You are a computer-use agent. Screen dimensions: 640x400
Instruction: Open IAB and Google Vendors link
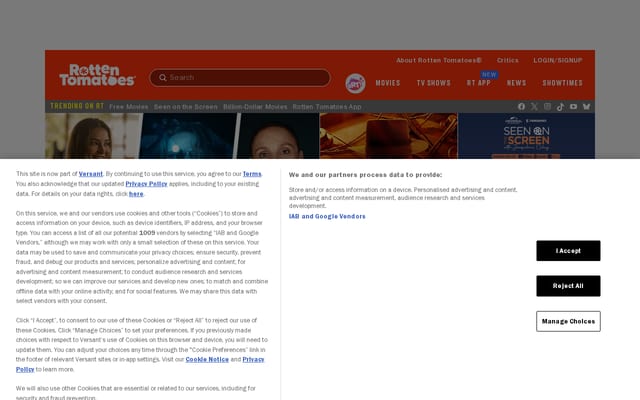[x=327, y=216]
